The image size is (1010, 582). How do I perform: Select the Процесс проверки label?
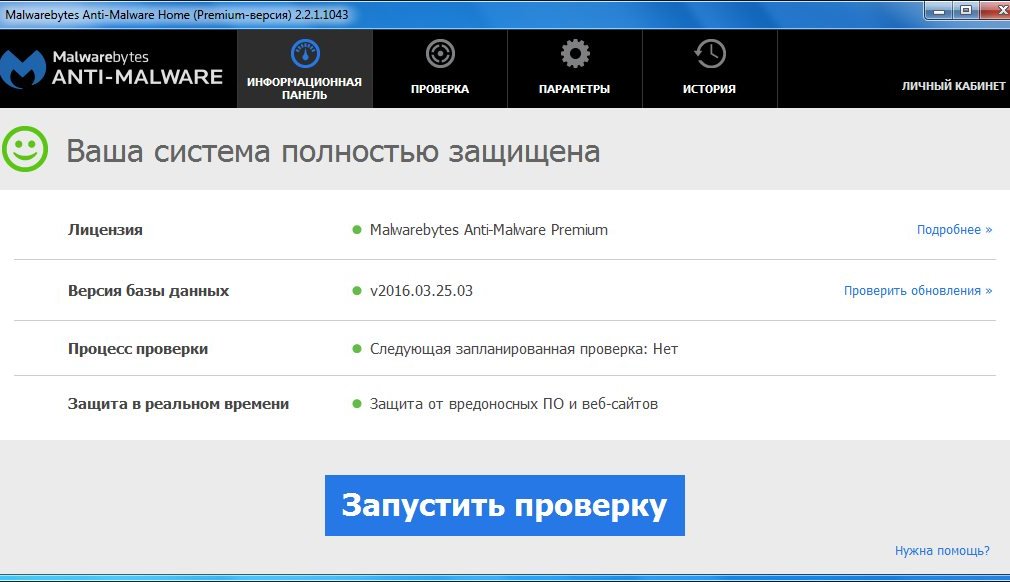[138, 349]
